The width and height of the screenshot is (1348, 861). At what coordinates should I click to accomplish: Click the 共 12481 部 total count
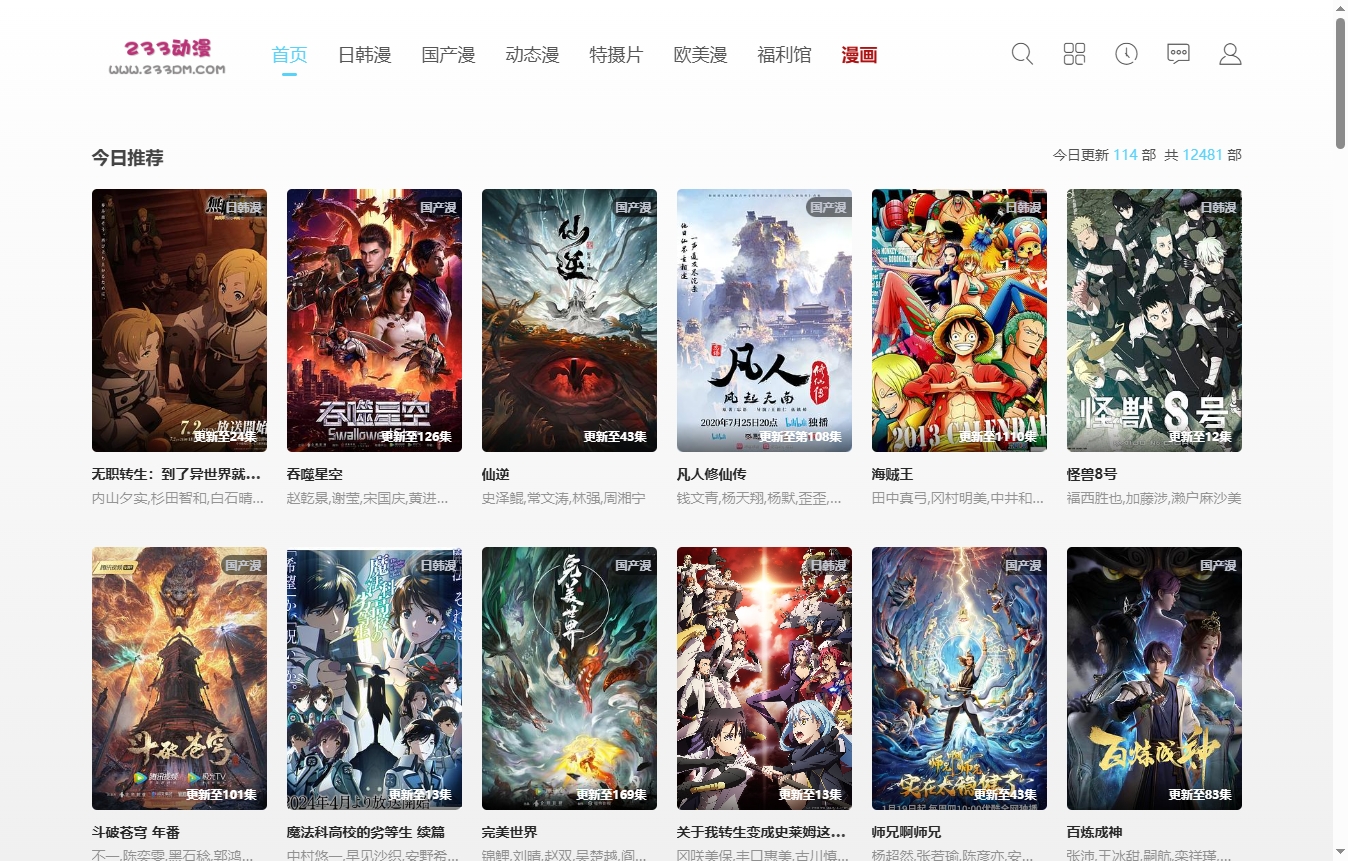[1203, 155]
